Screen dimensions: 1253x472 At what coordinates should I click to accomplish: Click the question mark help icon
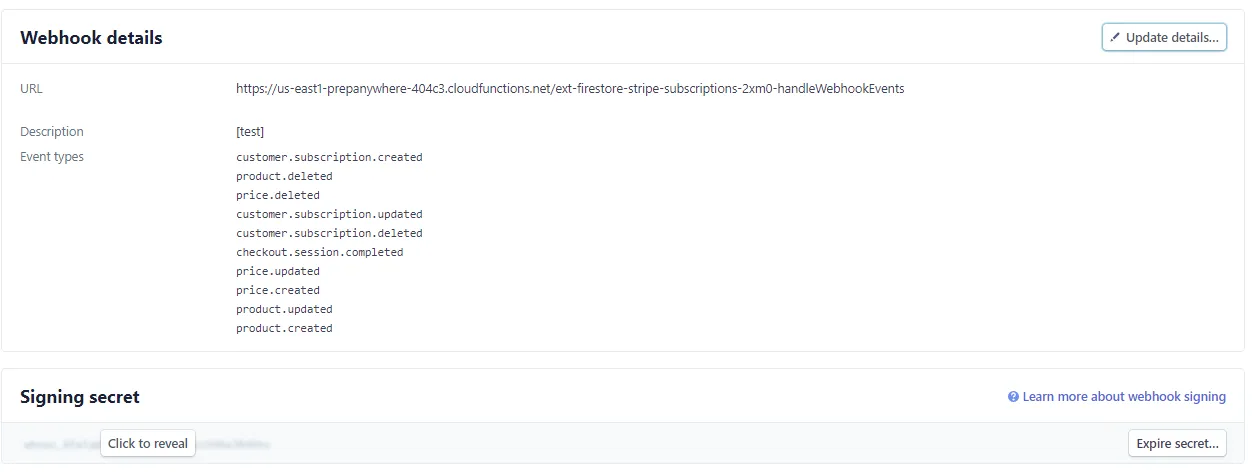pyautogui.click(x=1013, y=397)
